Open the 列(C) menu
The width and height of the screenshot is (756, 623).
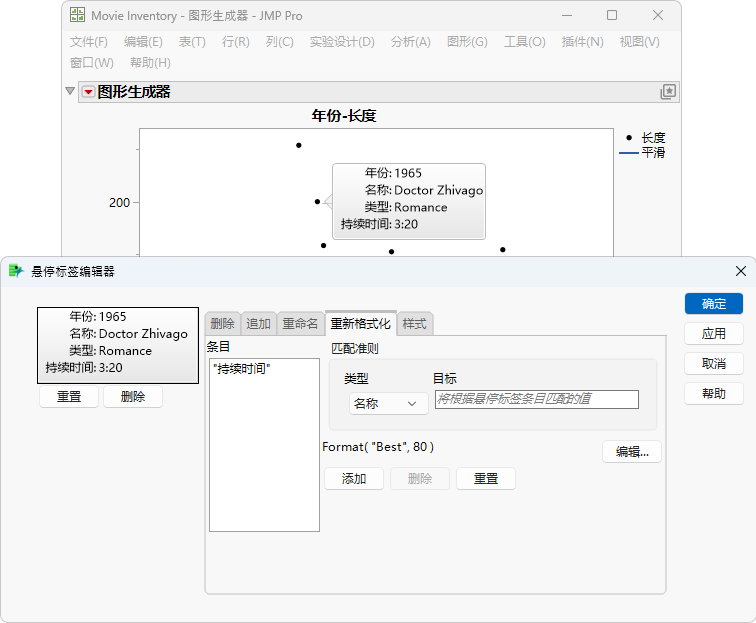280,42
